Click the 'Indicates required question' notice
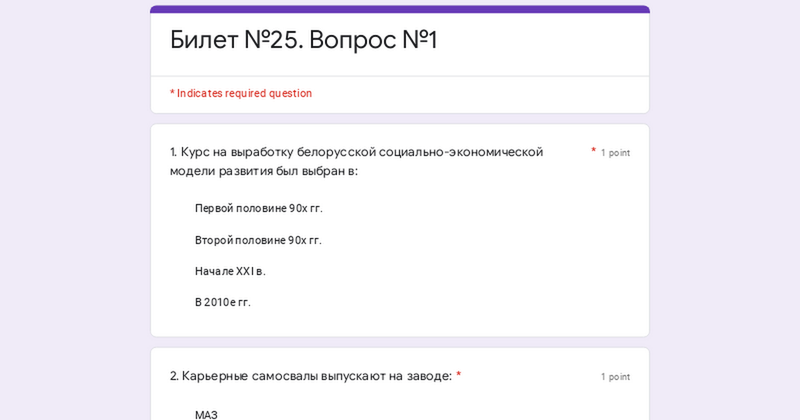The width and height of the screenshot is (800, 420). point(241,93)
